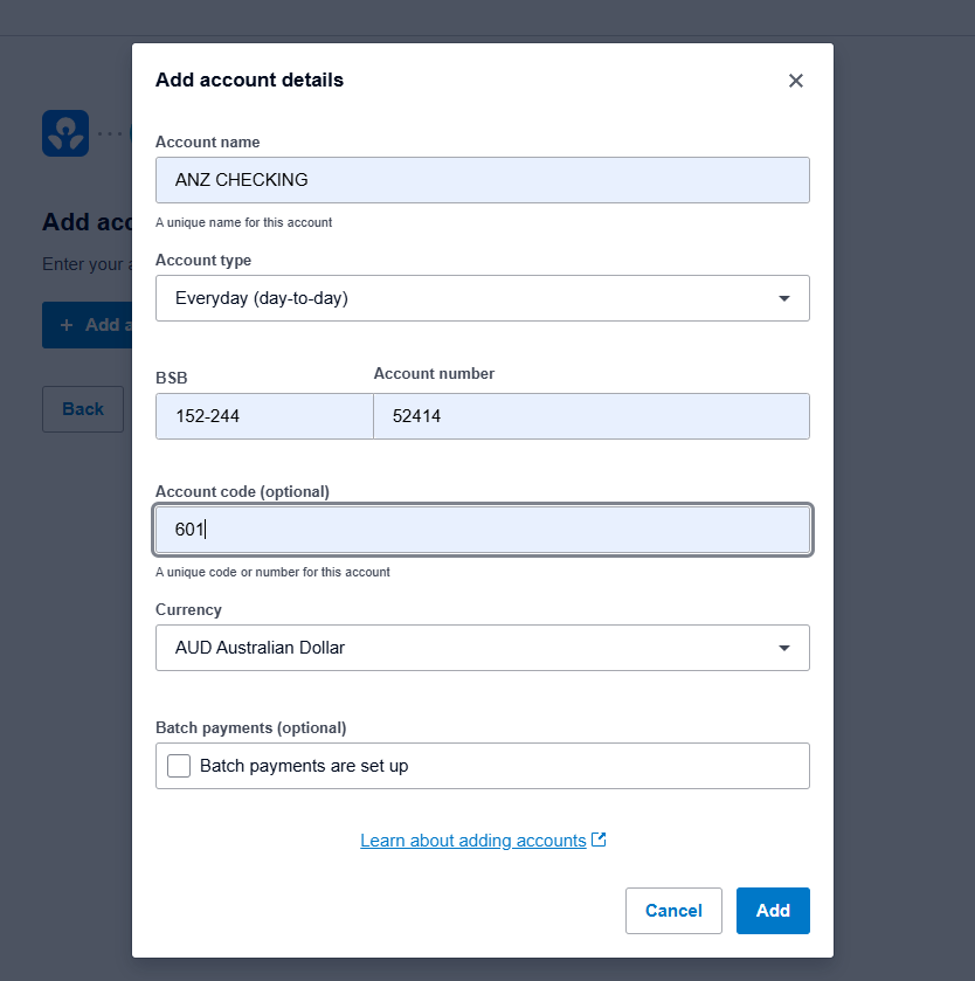Open the Learn about adding accounts link
The image size is (975, 981).
pos(473,840)
